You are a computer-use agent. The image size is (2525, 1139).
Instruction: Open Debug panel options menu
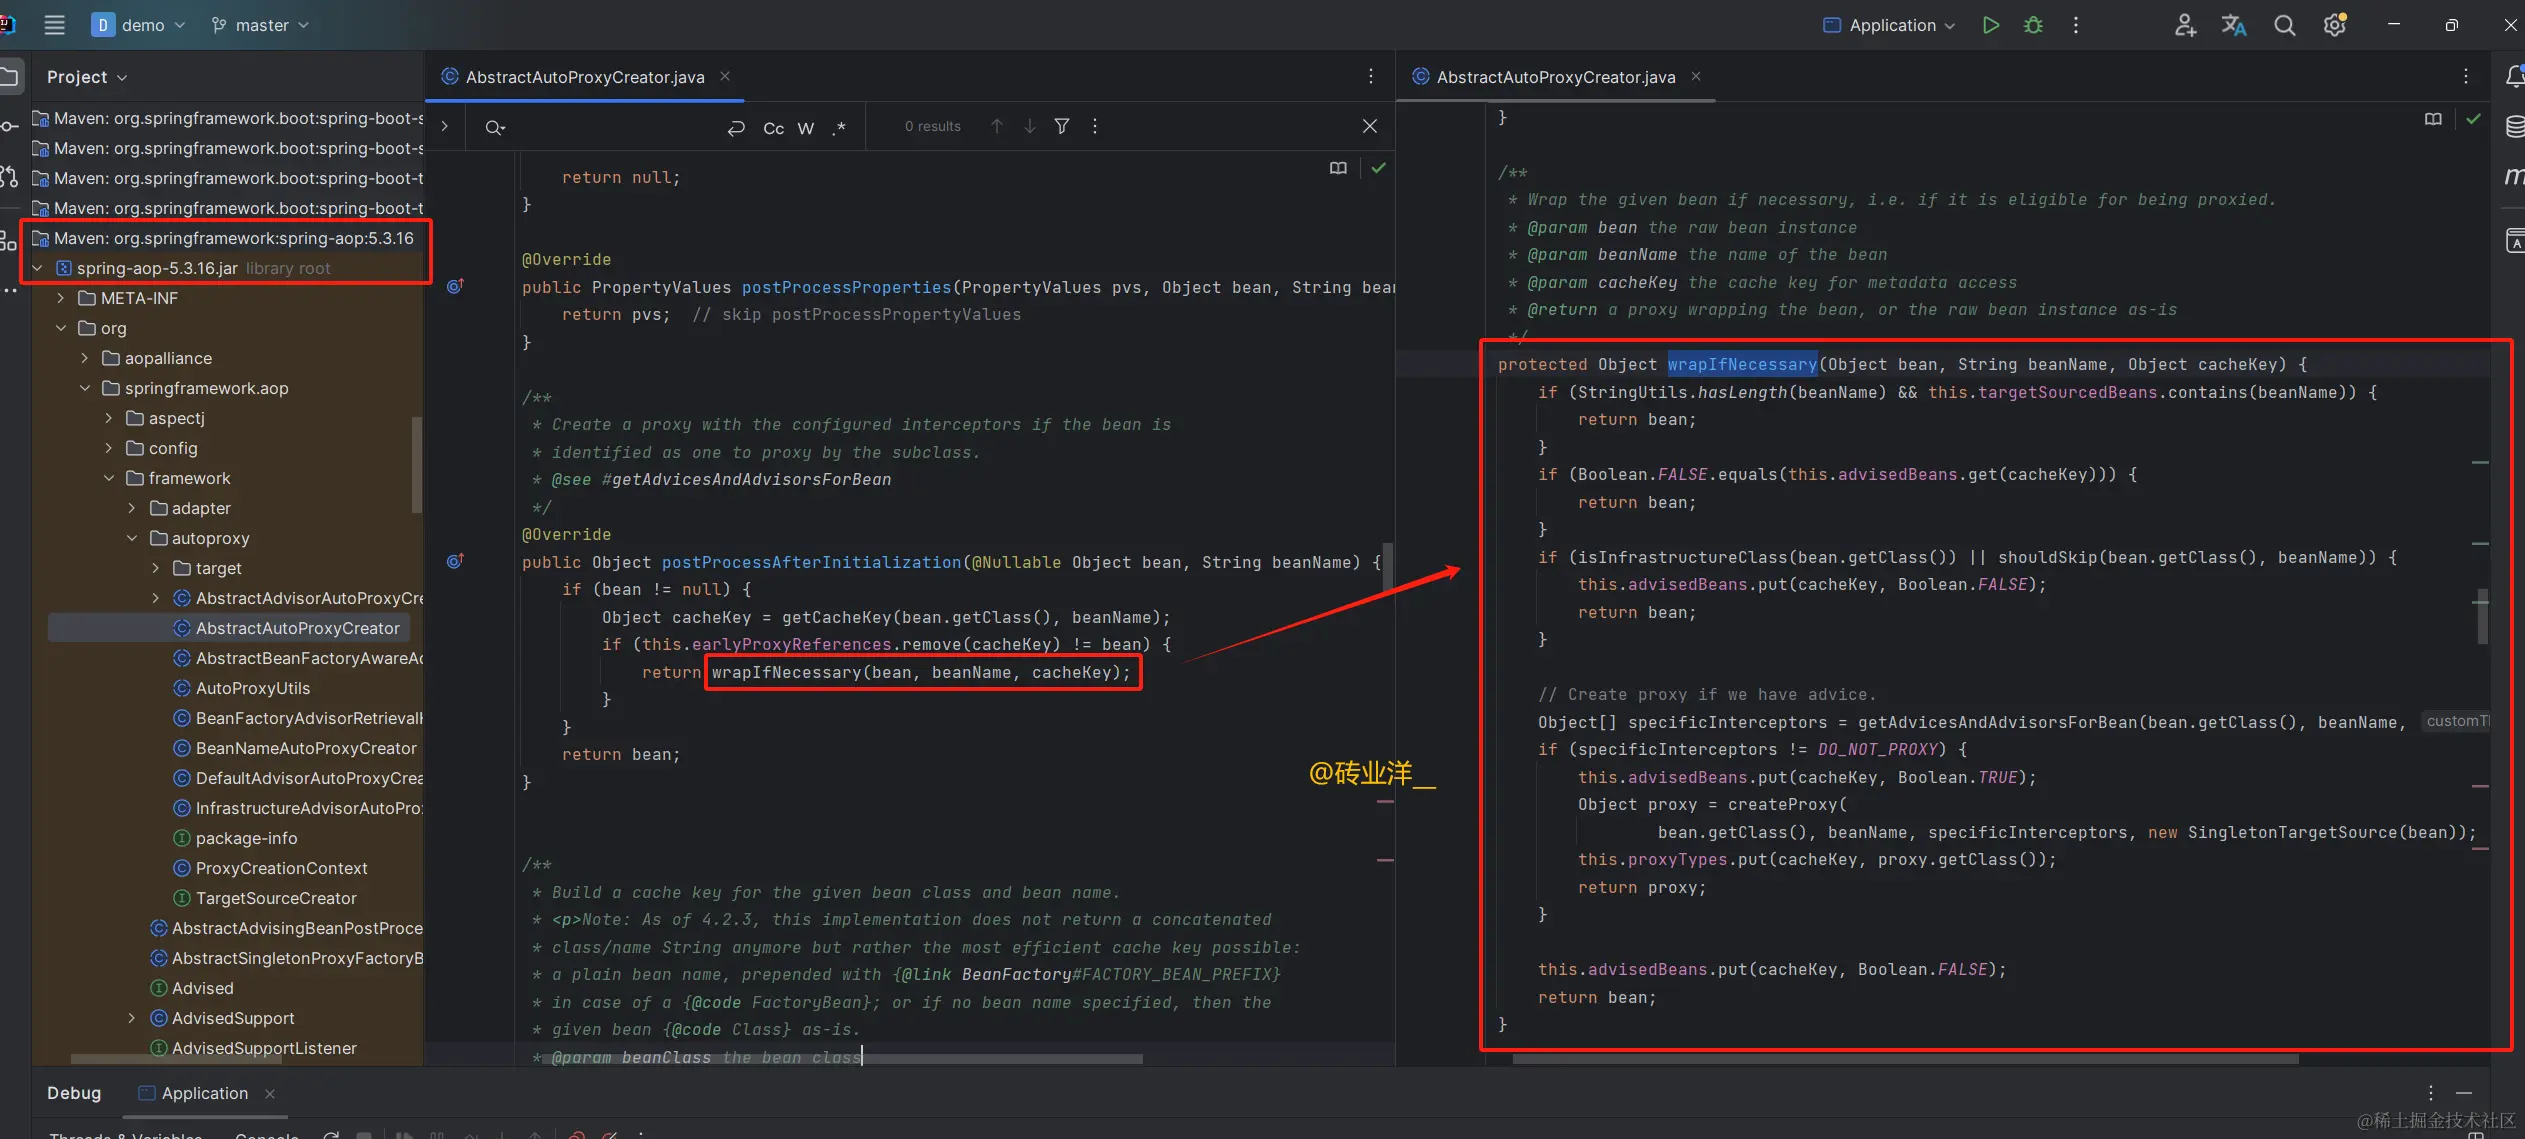[x=2430, y=1093]
